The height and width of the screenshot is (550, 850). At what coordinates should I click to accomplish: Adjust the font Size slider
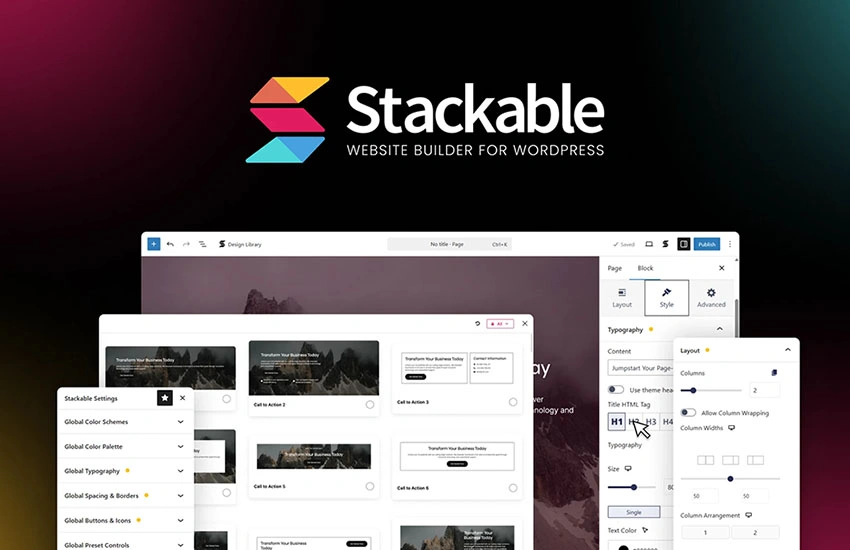coord(632,487)
